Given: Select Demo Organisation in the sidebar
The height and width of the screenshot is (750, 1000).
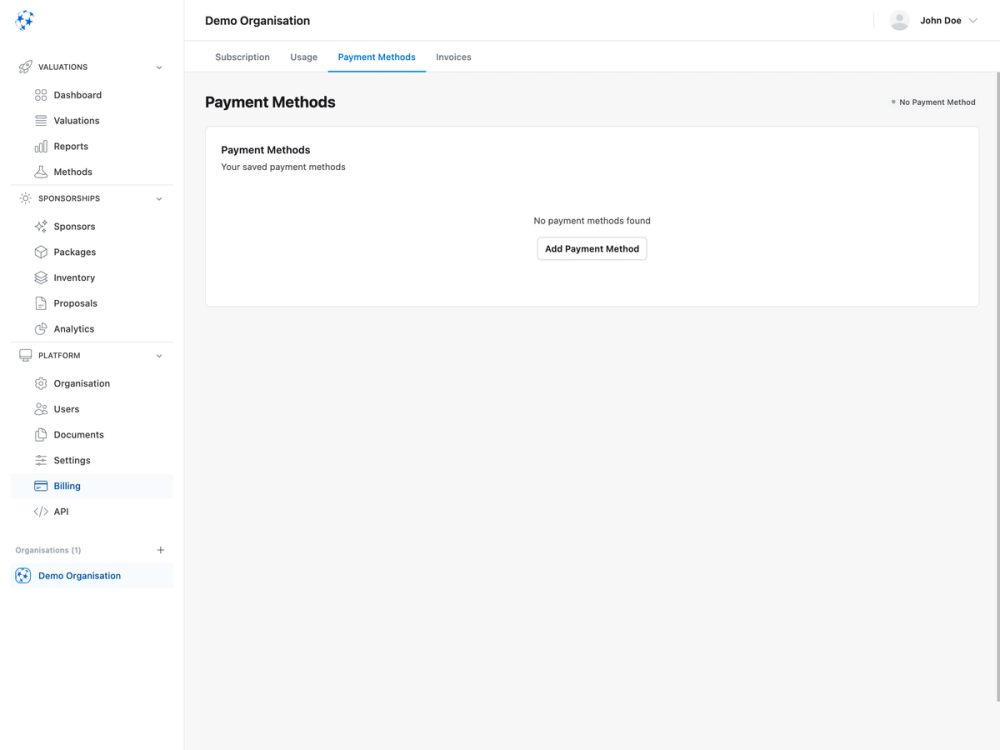Looking at the screenshot, I should tap(80, 575).
